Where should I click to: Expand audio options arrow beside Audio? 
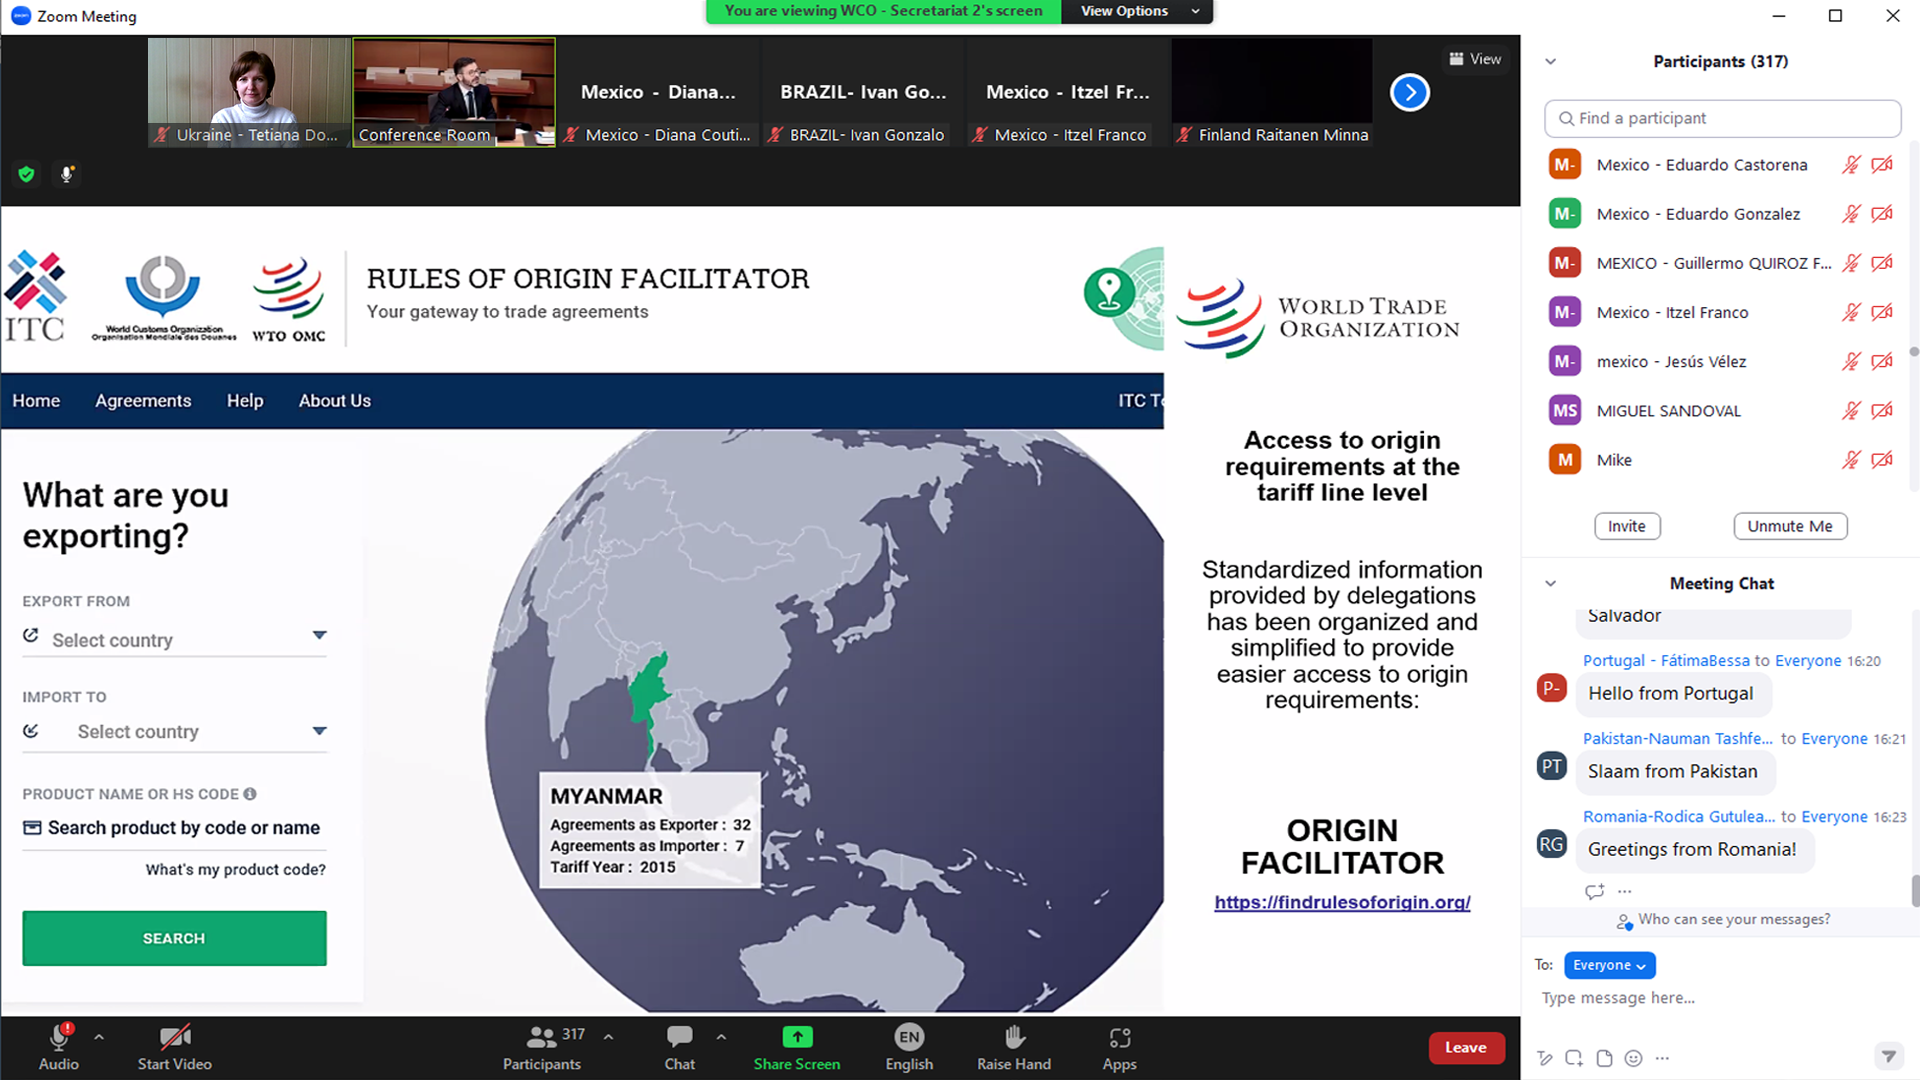(99, 1037)
